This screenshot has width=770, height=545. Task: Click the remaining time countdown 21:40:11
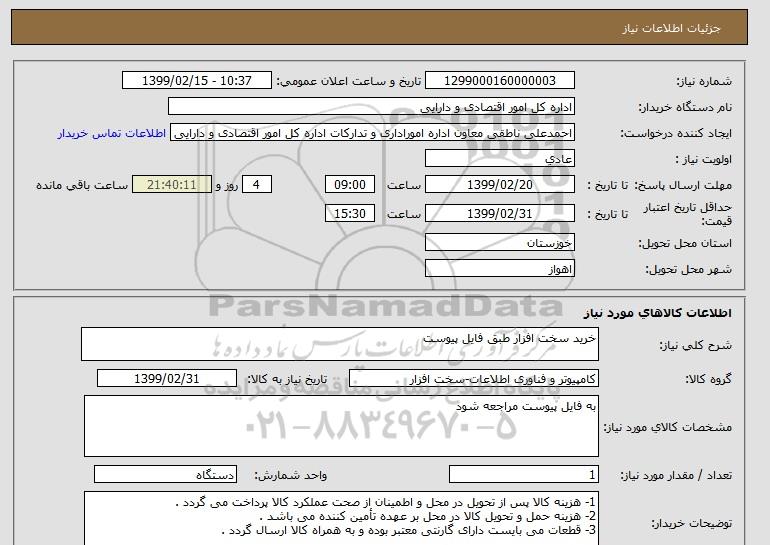click(x=172, y=185)
